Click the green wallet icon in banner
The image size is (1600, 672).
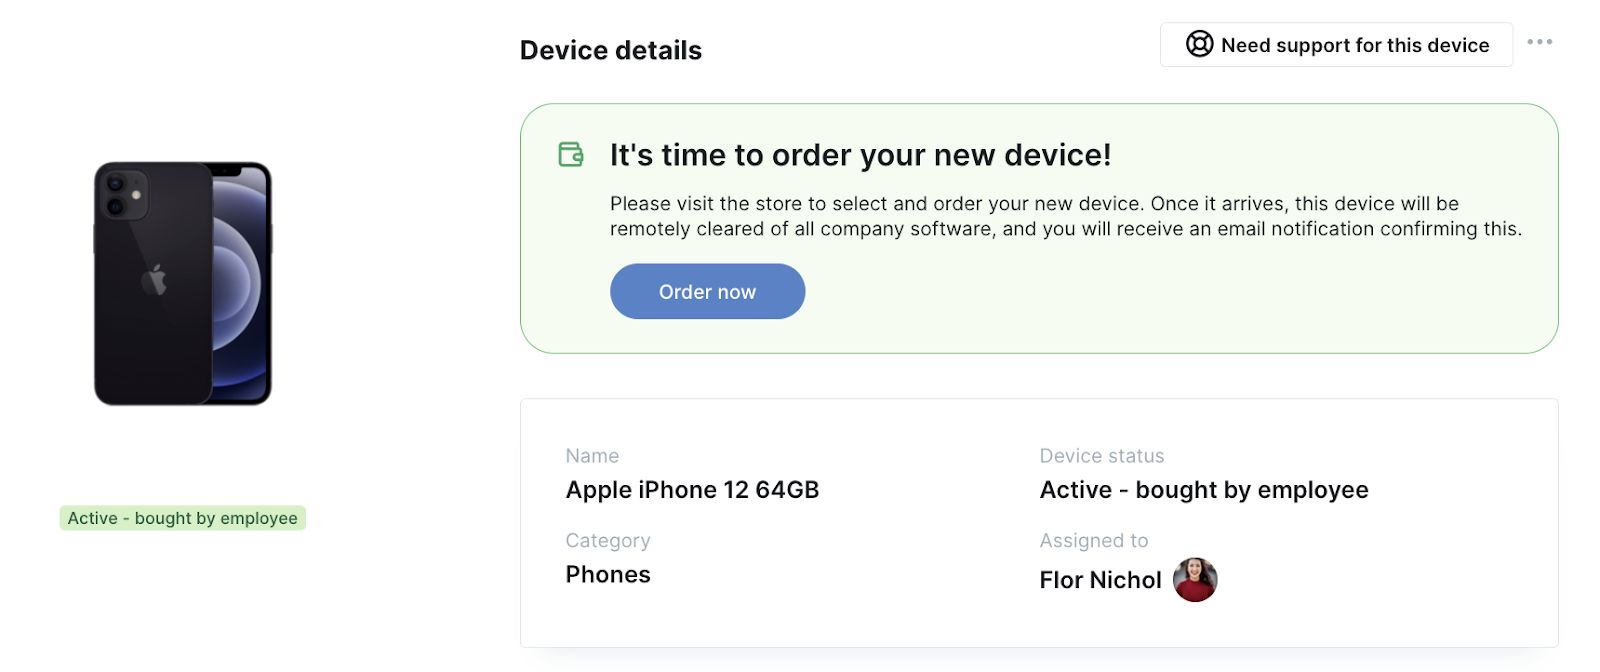[571, 154]
